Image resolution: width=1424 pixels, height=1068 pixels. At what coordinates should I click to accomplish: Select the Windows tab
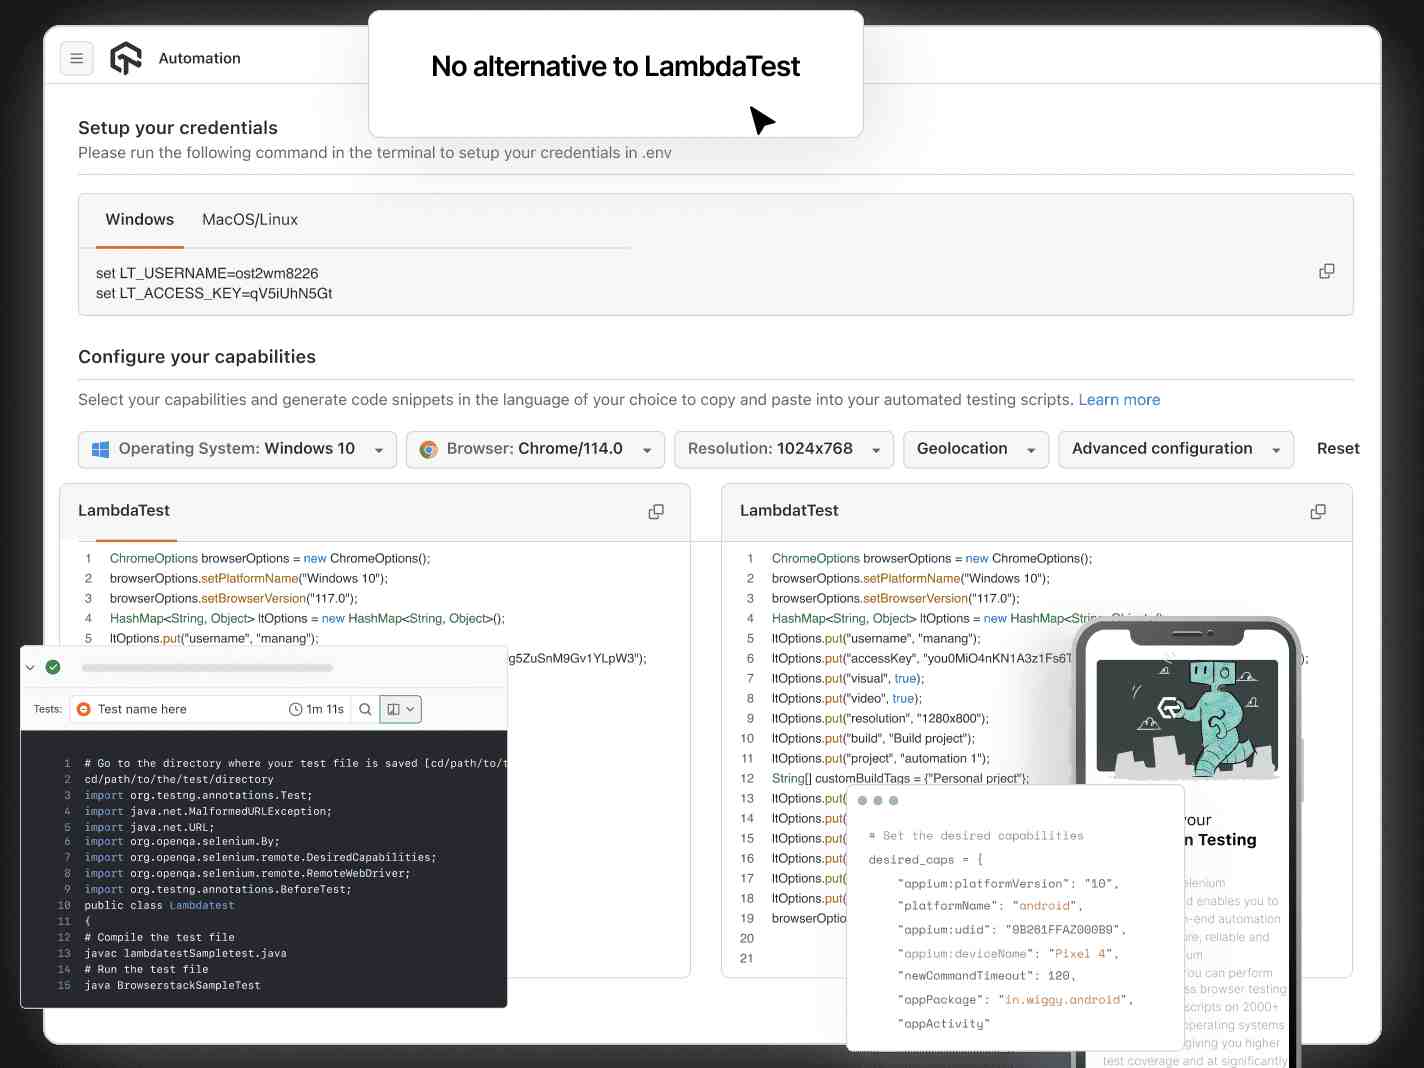click(x=140, y=220)
